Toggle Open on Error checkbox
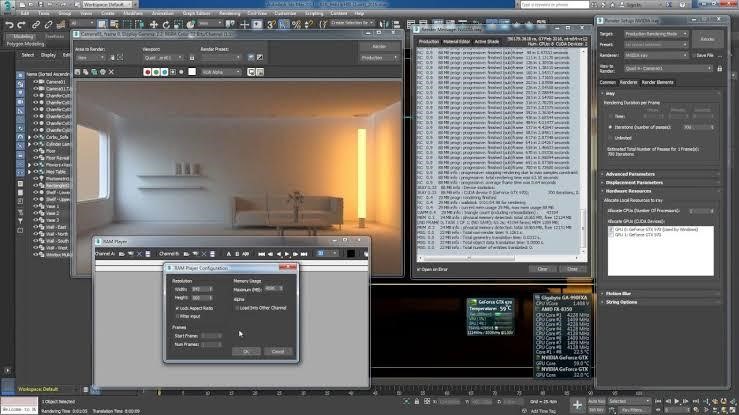 click(x=418, y=269)
